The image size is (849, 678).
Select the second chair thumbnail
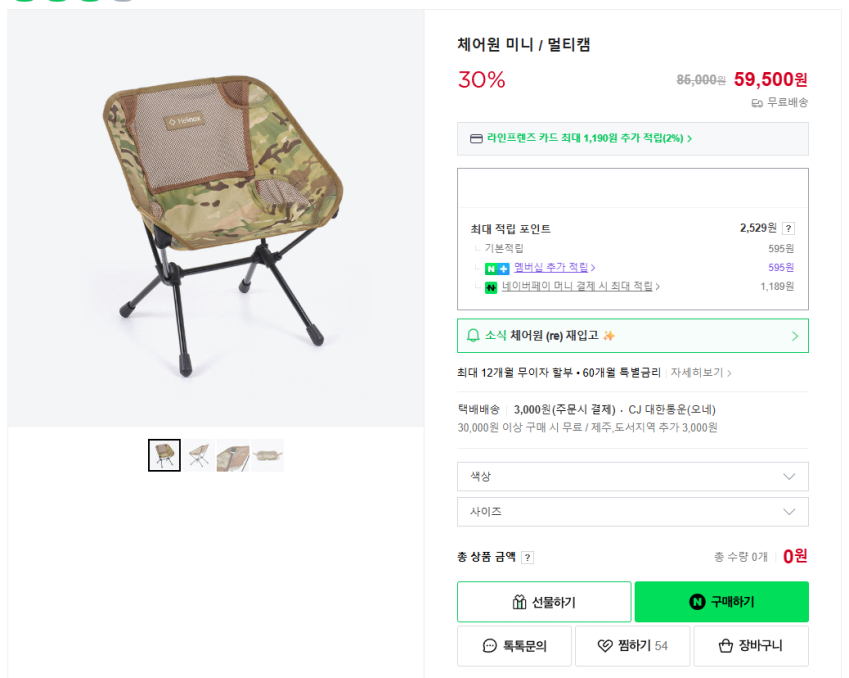point(198,455)
